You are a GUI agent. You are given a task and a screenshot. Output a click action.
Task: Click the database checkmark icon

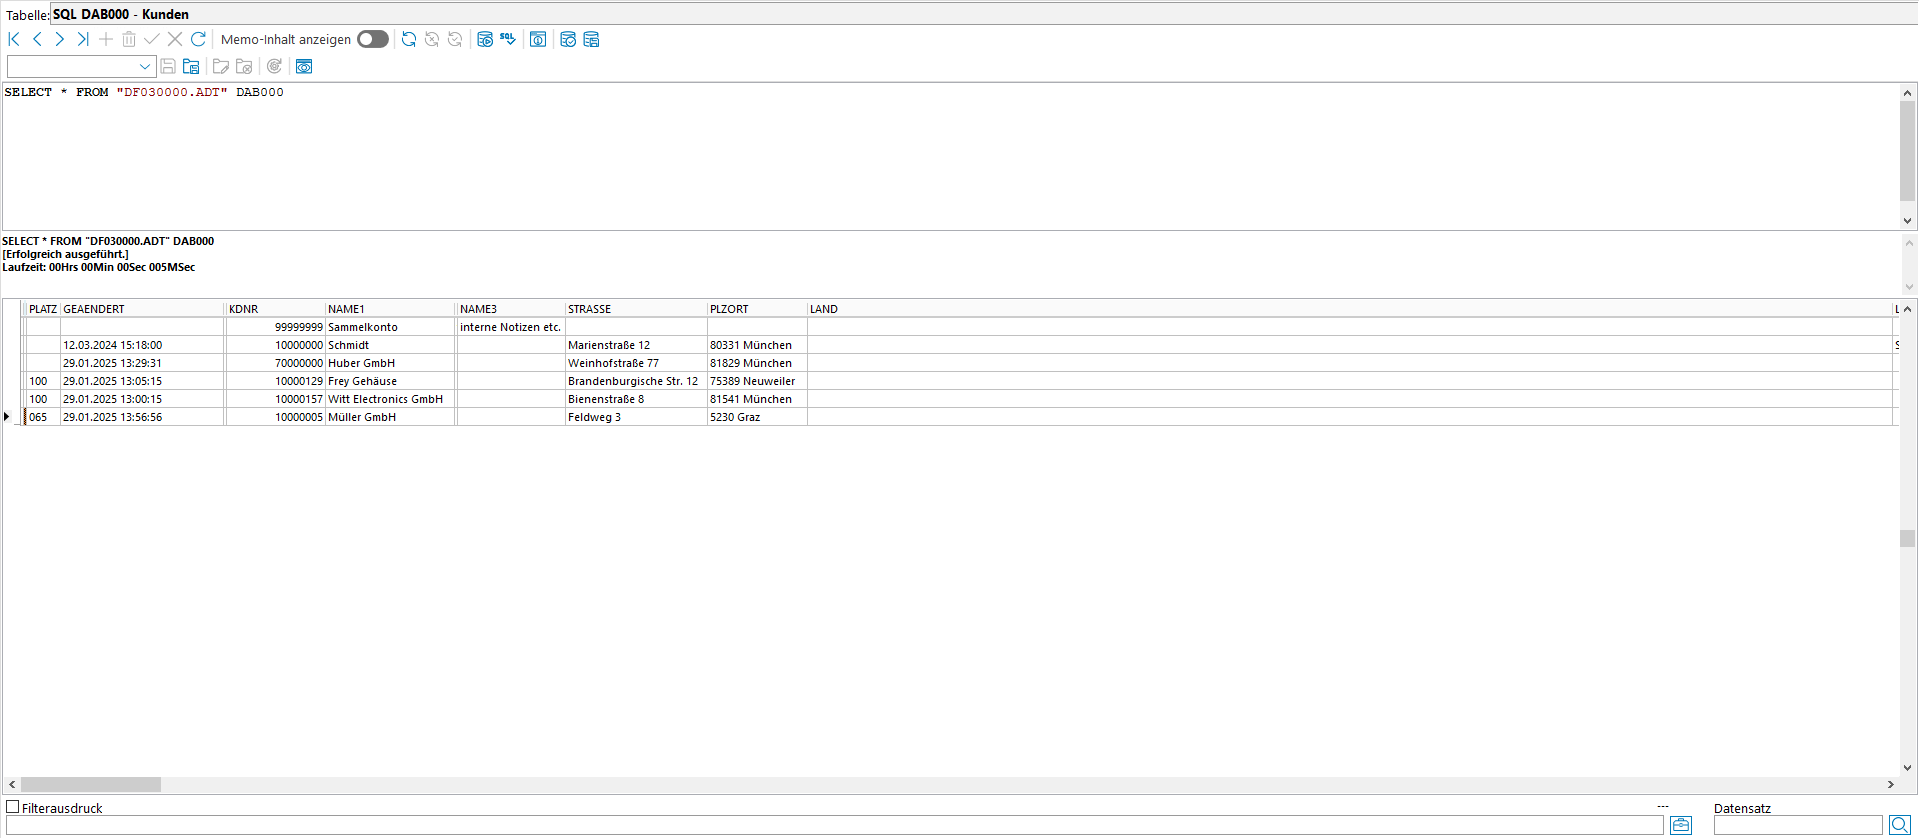568,39
